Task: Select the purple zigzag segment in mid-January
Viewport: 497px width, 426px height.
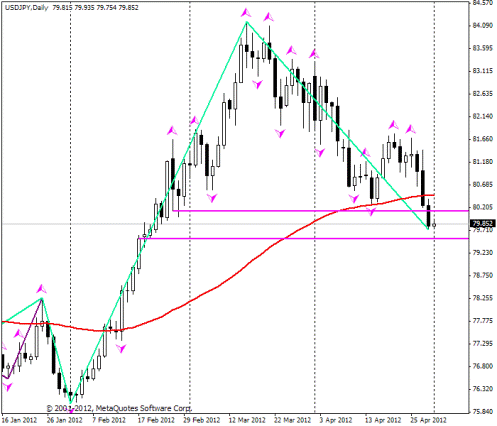Action: [25, 339]
